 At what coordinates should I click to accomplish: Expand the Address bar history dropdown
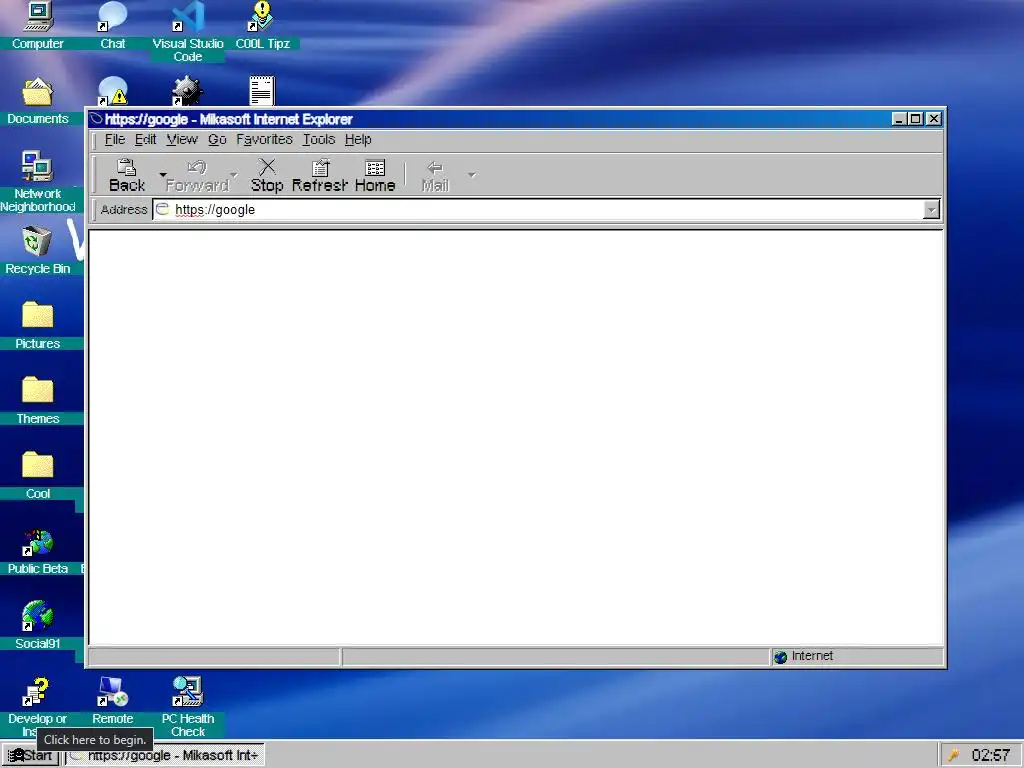coord(931,210)
